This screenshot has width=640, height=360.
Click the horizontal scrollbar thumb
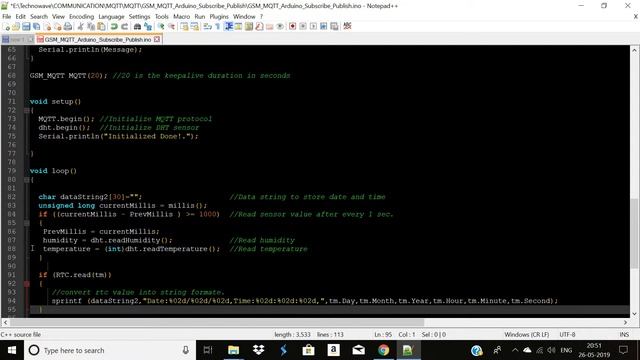click(217, 322)
